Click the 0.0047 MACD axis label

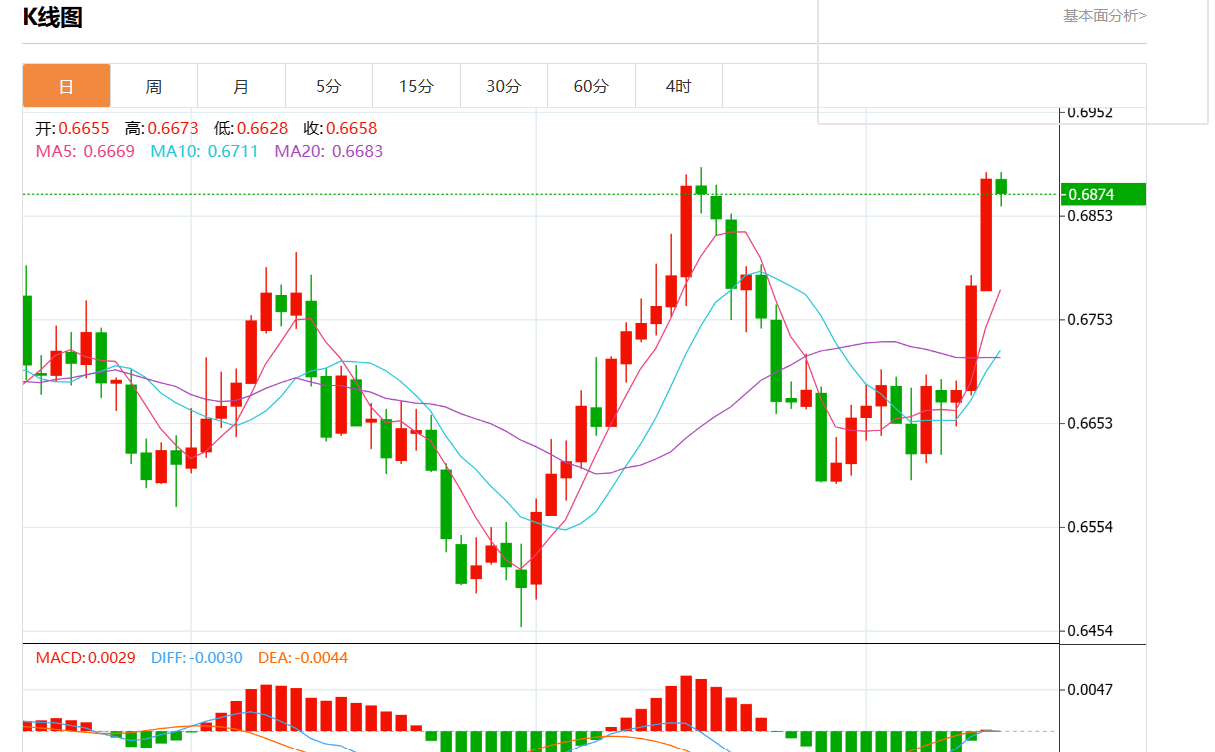pos(1090,690)
